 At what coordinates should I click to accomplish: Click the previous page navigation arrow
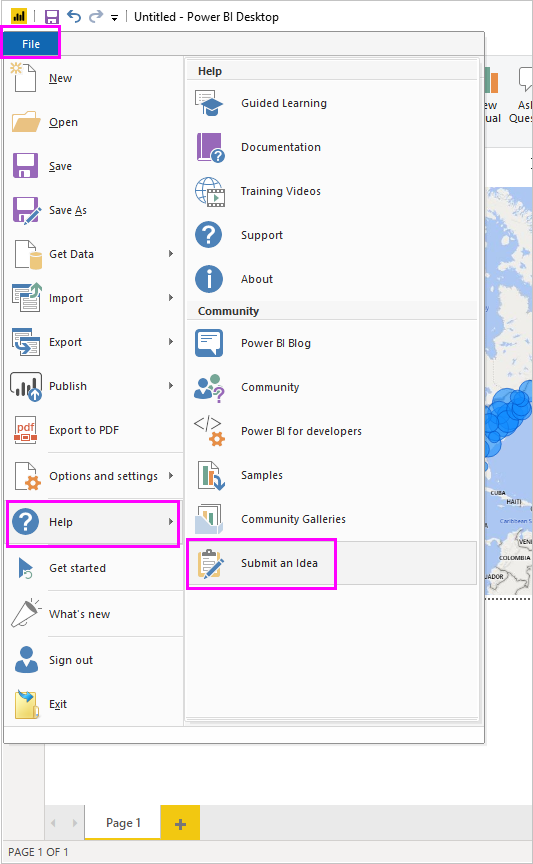point(53,823)
